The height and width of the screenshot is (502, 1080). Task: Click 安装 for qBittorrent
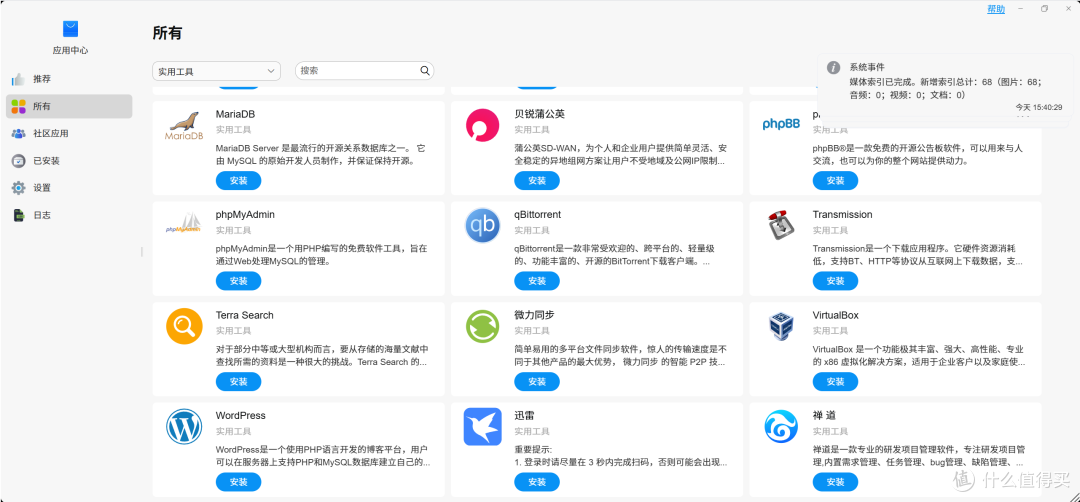click(x=537, y=281)
